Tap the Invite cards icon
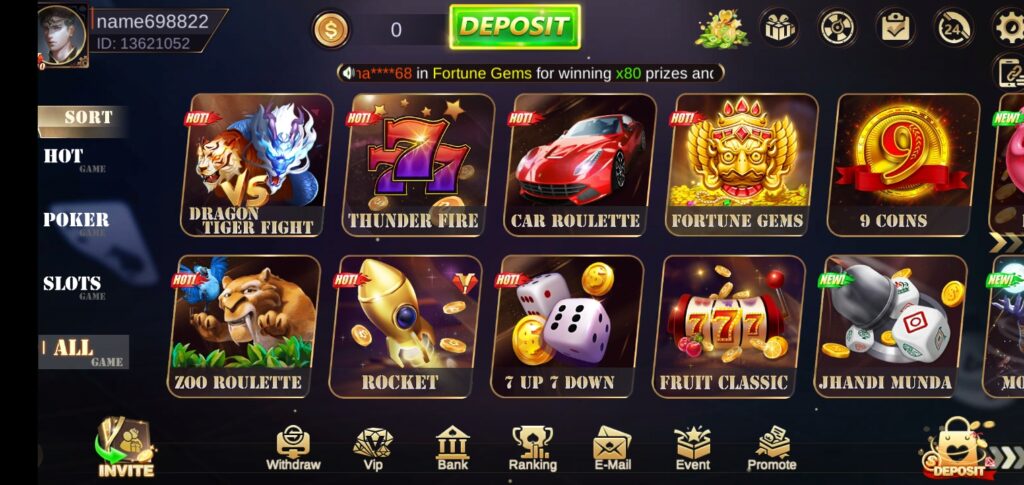Screen dimensions: 1024x485 tap(125, 447)
